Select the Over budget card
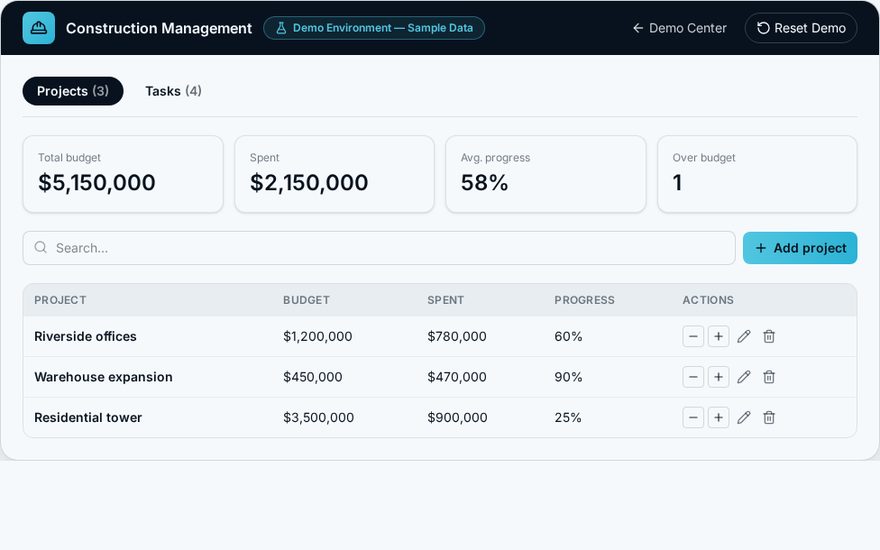880x550 pixels. pyautogui.click(x=757, y=174)
